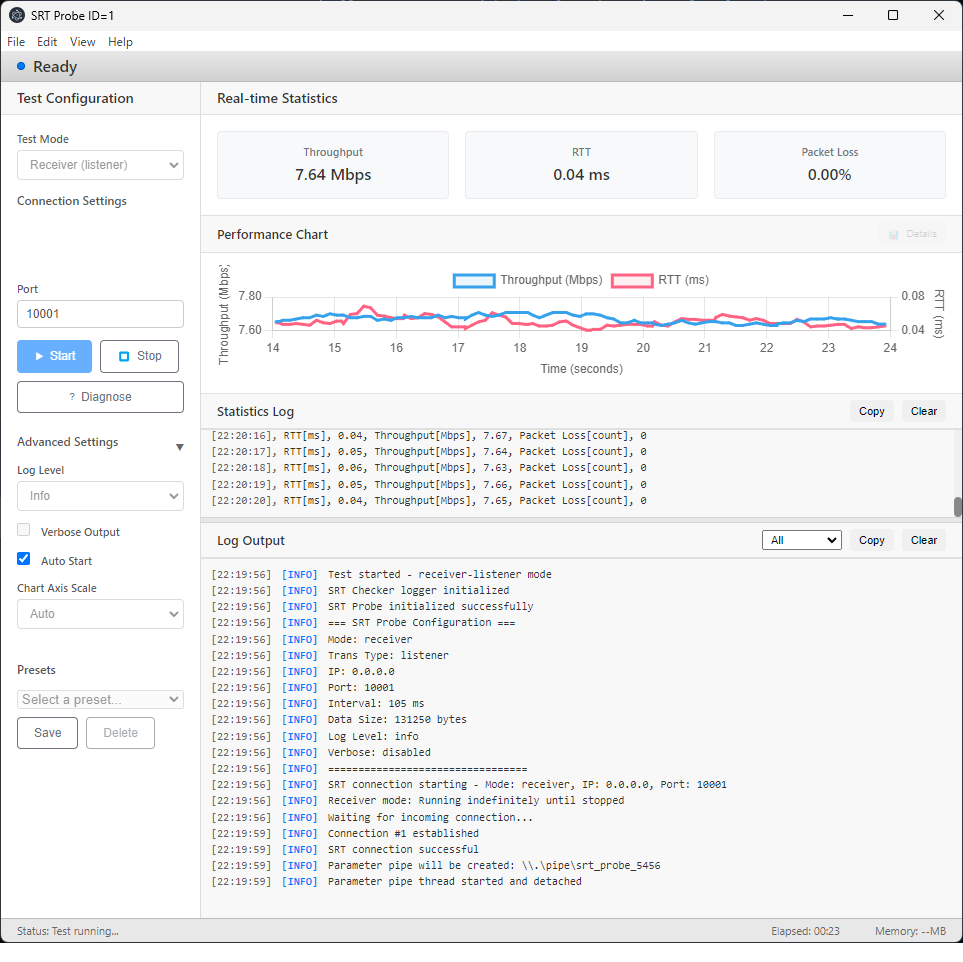Open the Chart Axis Scale dropdown
Screen dimensions: 963x962
[x=100, y=614]
